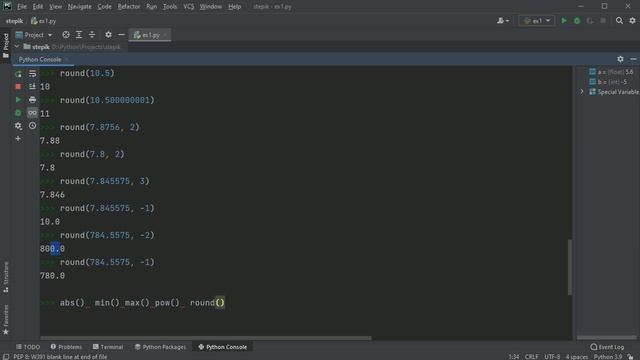Click the console horizontal scrollbar

coord(206,338)
